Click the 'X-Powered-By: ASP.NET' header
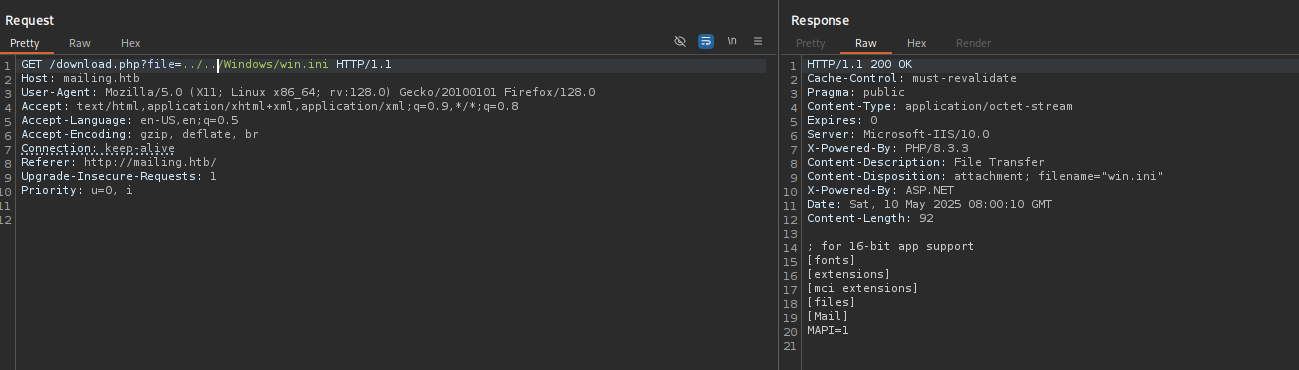 click(x=881, y=190)
